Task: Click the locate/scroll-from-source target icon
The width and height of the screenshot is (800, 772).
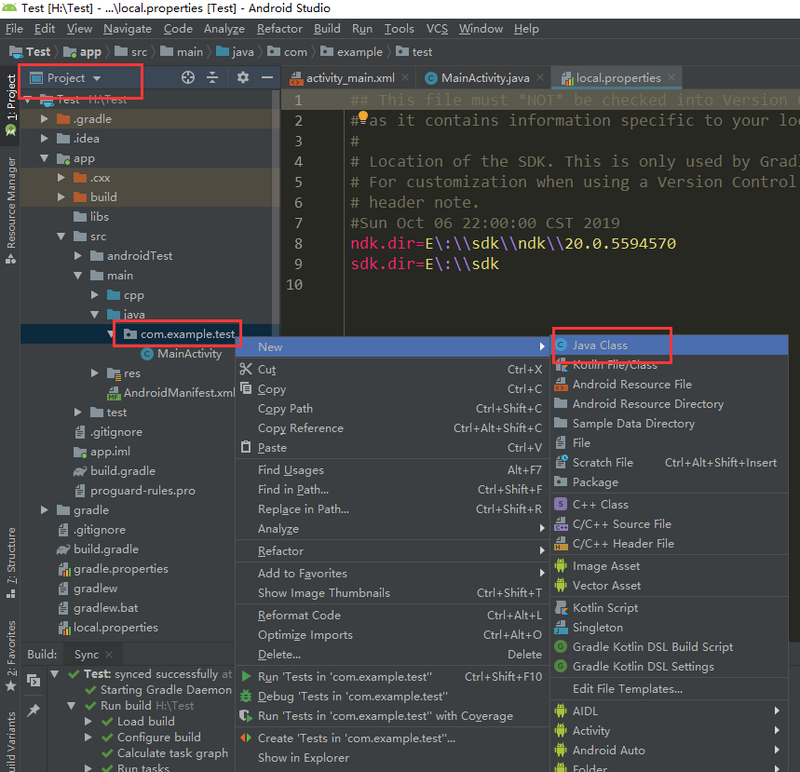Action: point(188,78)
